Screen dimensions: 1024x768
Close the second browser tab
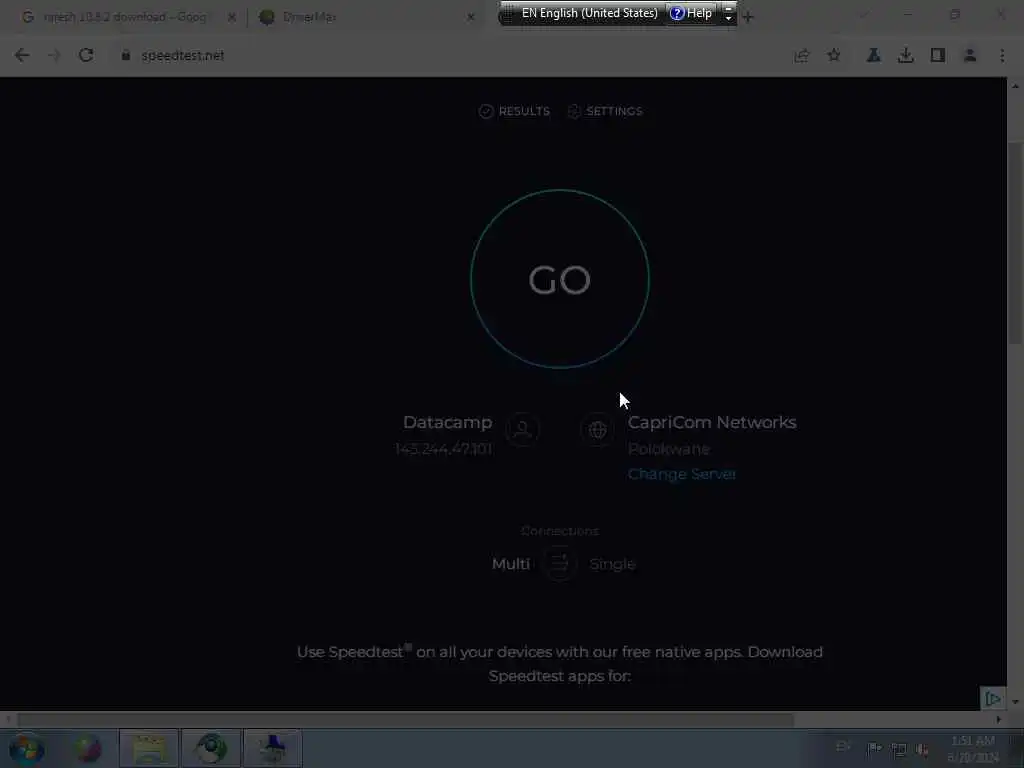coord(471,18)
